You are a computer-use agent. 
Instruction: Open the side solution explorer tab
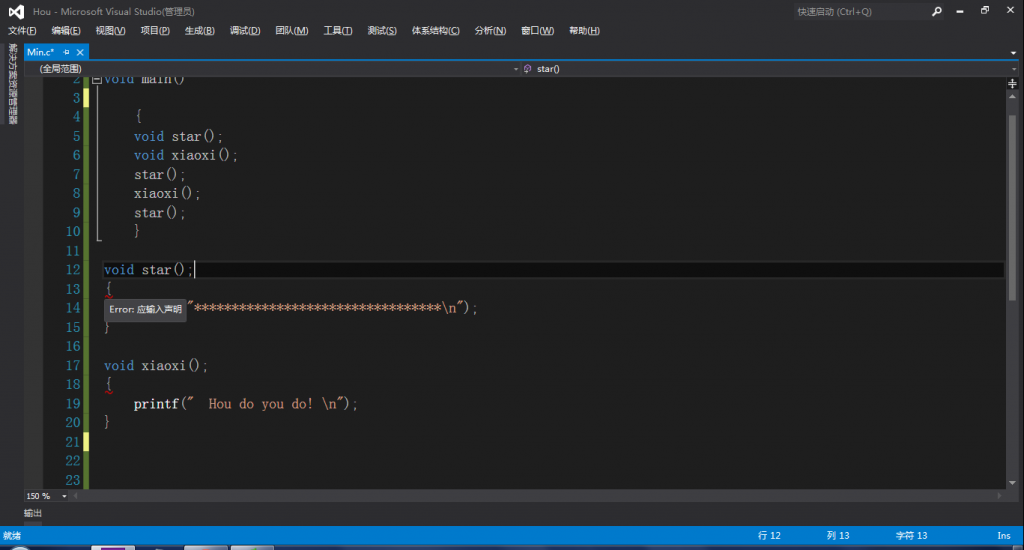pos(12,84)
